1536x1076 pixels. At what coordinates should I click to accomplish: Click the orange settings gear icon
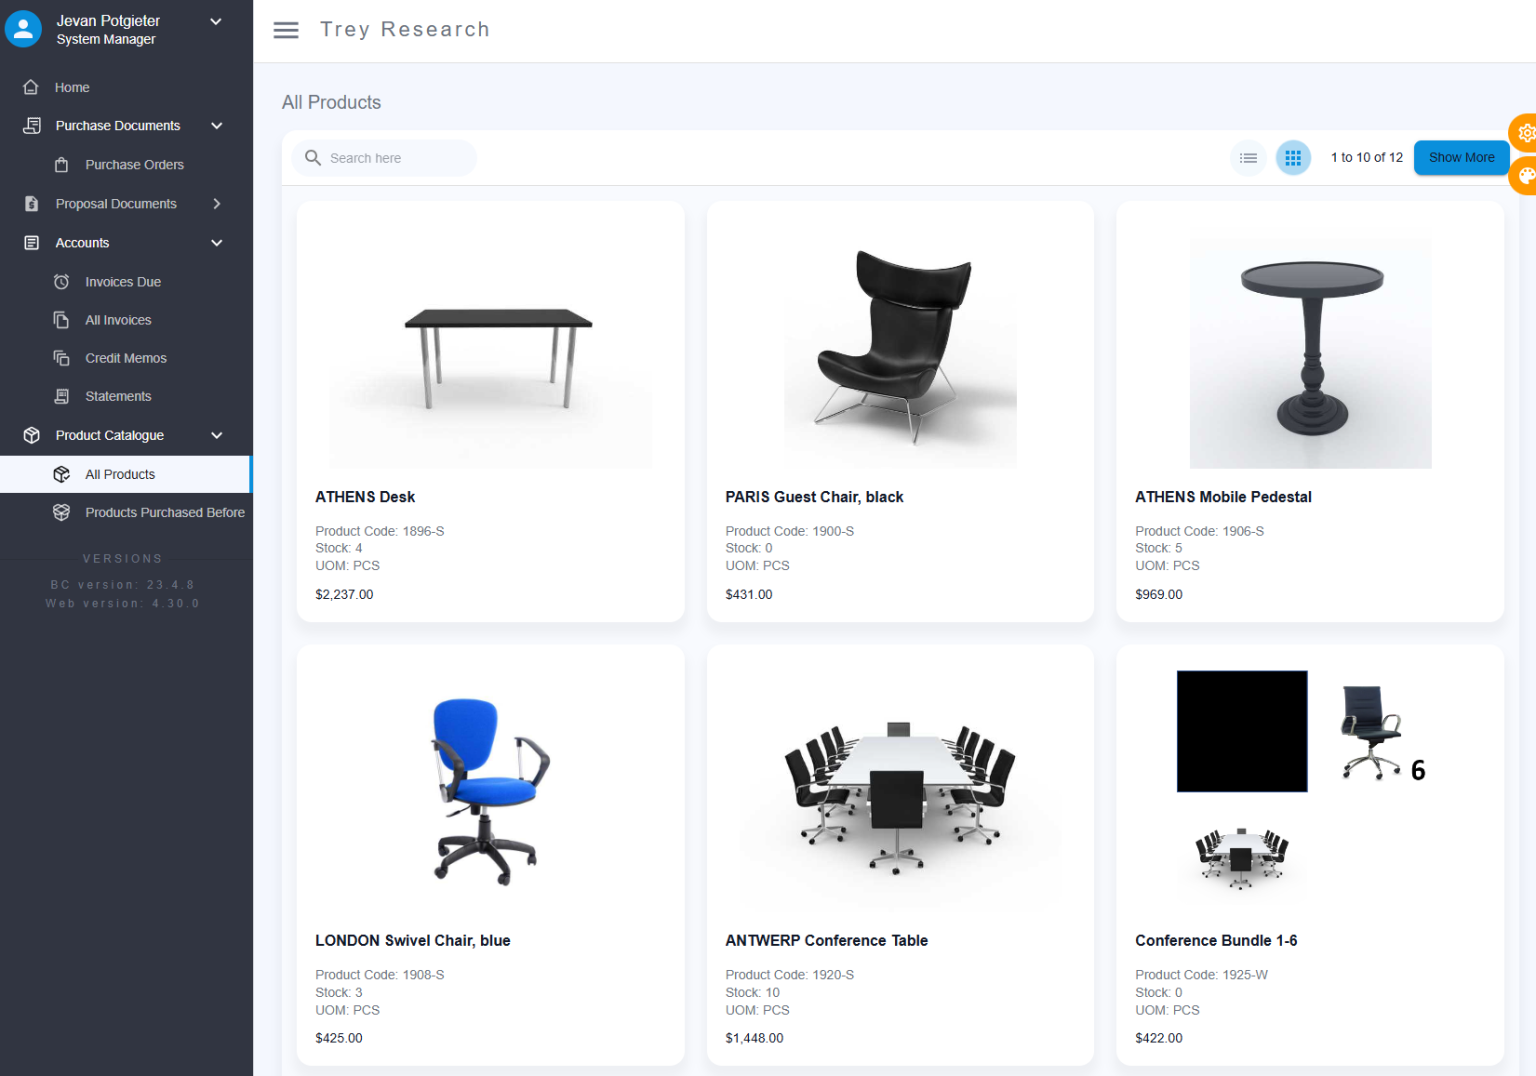click(x=1524, y=132)
